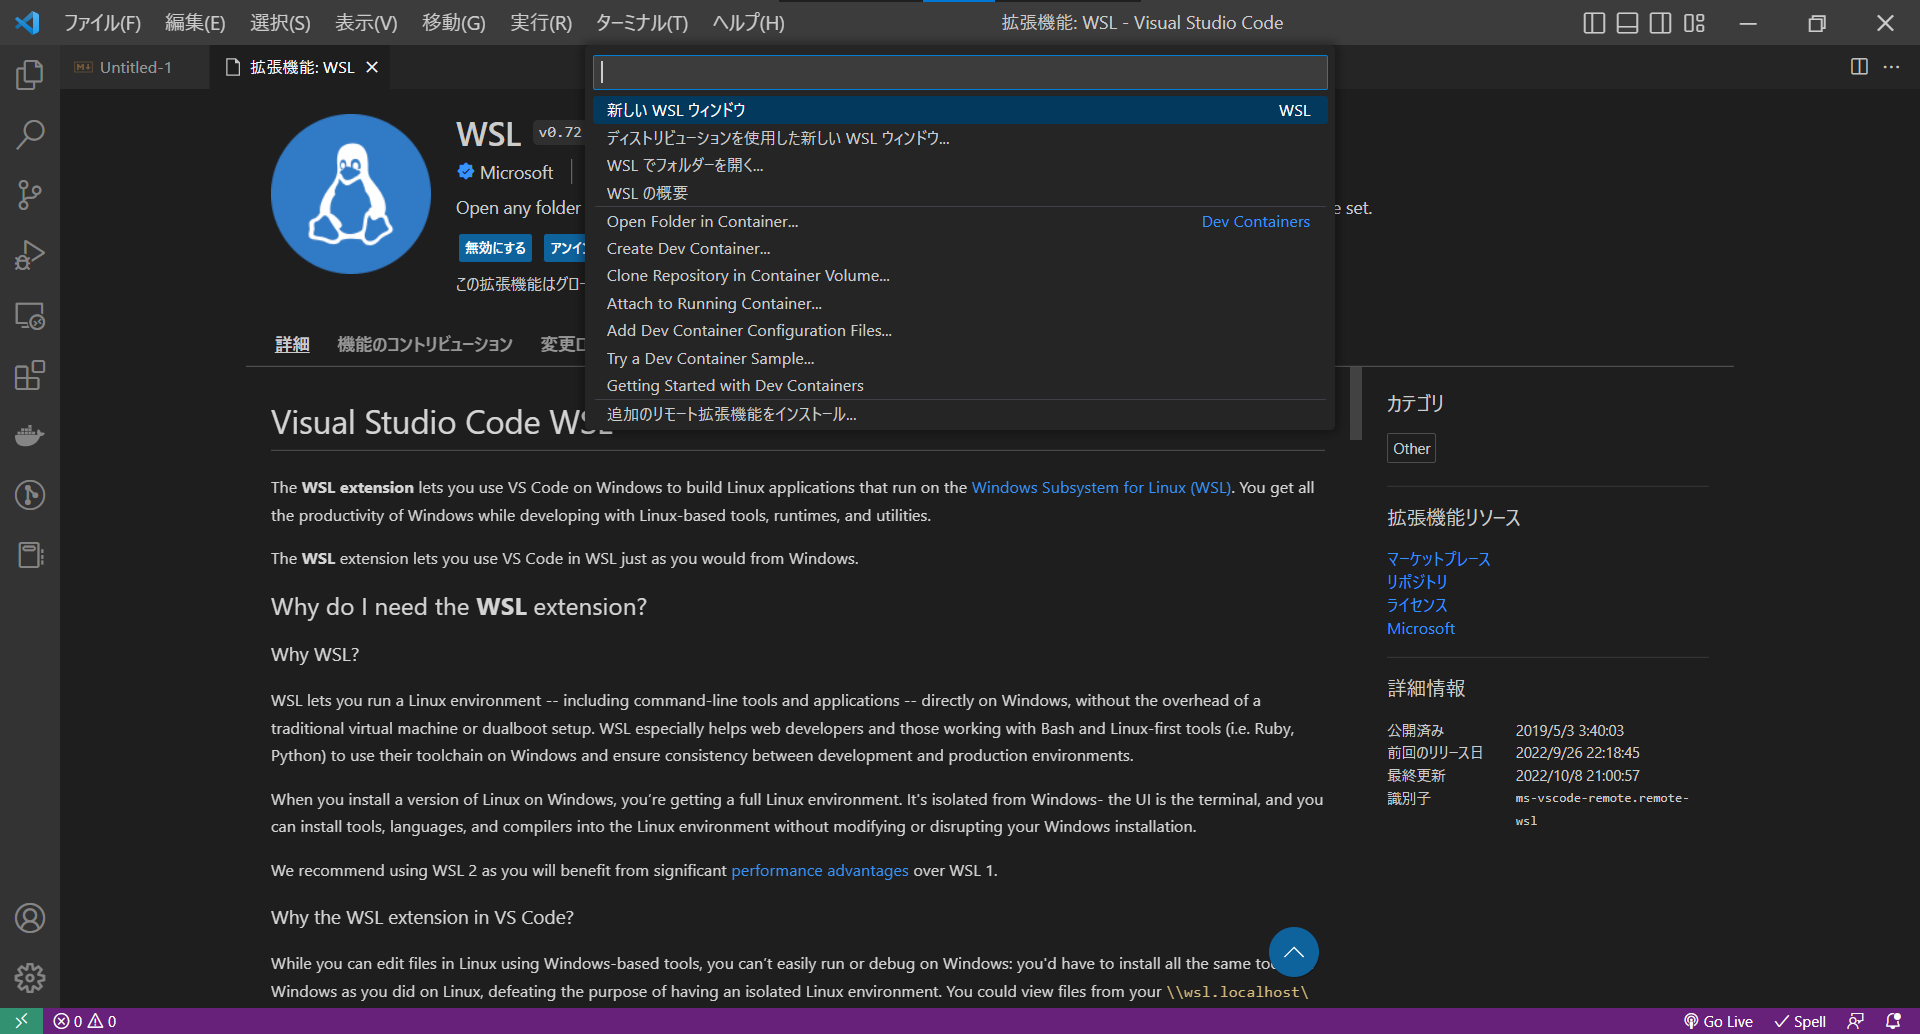This screenshot has width=1920, height=1034.
Task: Choose Getting Started with Dev Containers
Action: click(x=960, y=385)
